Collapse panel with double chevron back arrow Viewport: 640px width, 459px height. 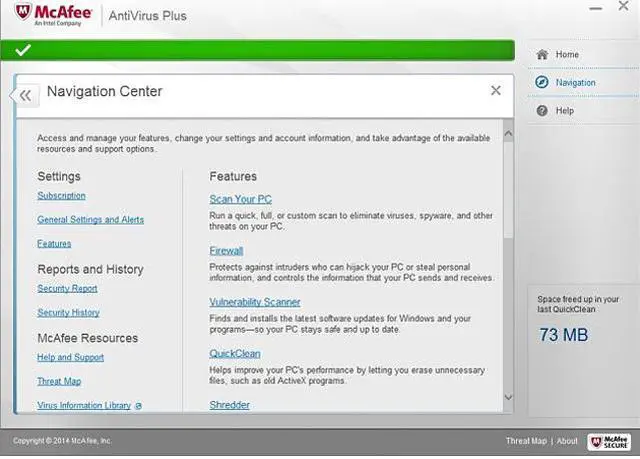point(25,95)
